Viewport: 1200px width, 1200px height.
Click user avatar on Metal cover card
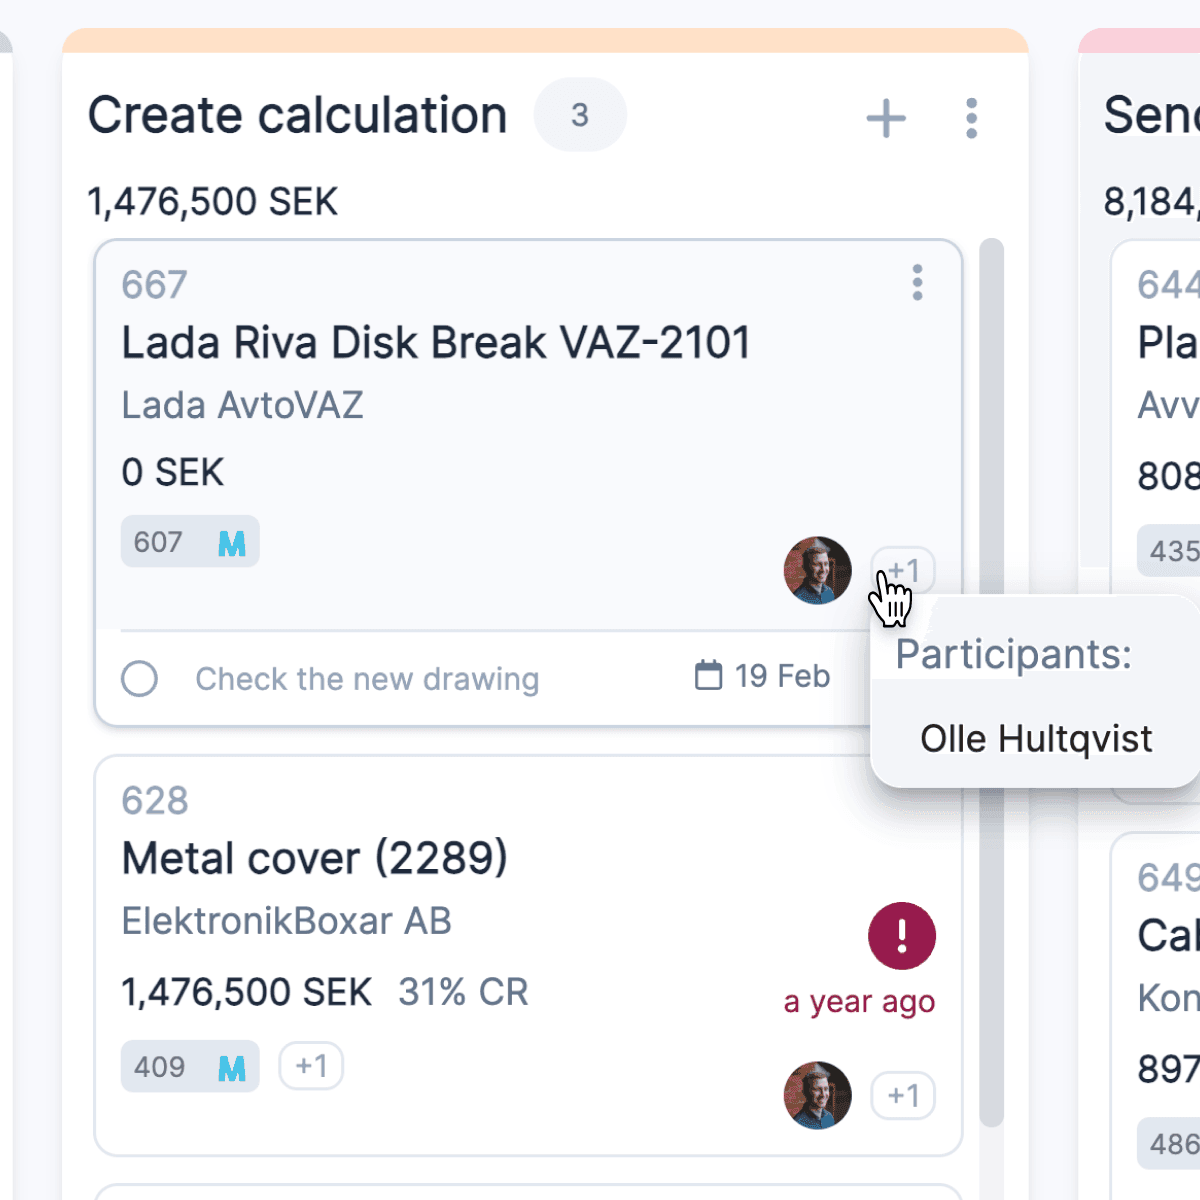(818, 1095)
